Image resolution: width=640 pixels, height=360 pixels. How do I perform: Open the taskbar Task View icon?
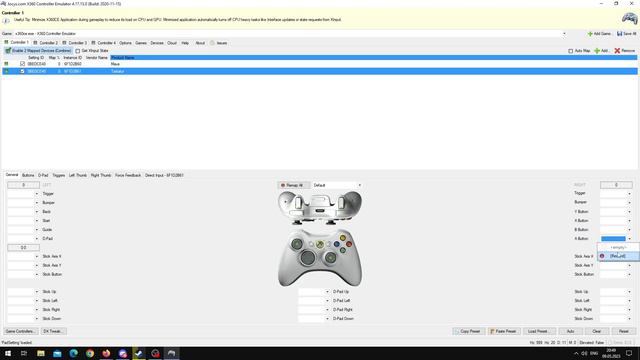(x=24, y=353)
